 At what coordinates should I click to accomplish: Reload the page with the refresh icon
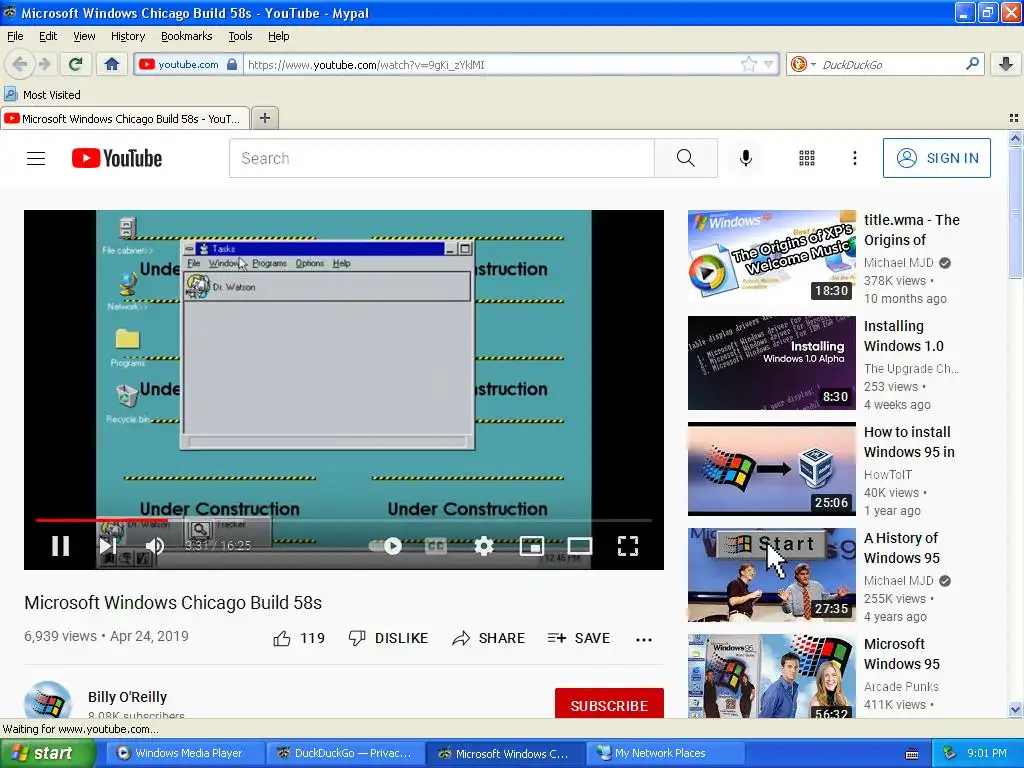[x=75, y=64]
